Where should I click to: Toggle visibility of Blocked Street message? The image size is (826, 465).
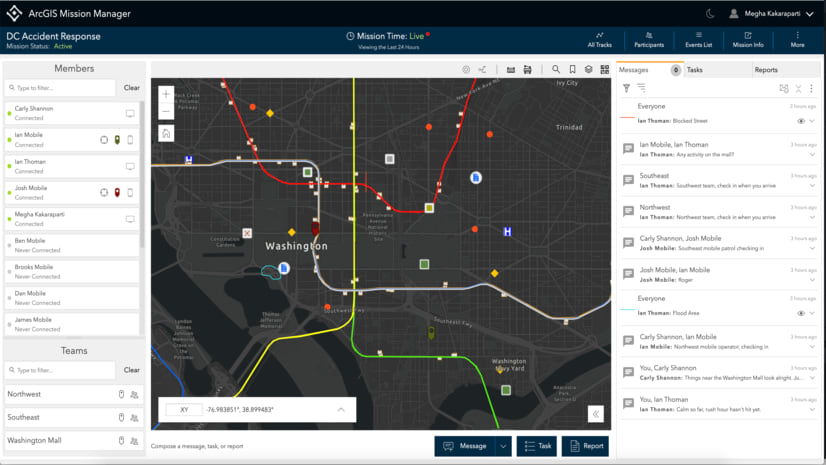pyautogui.click(x=801, y=121)
